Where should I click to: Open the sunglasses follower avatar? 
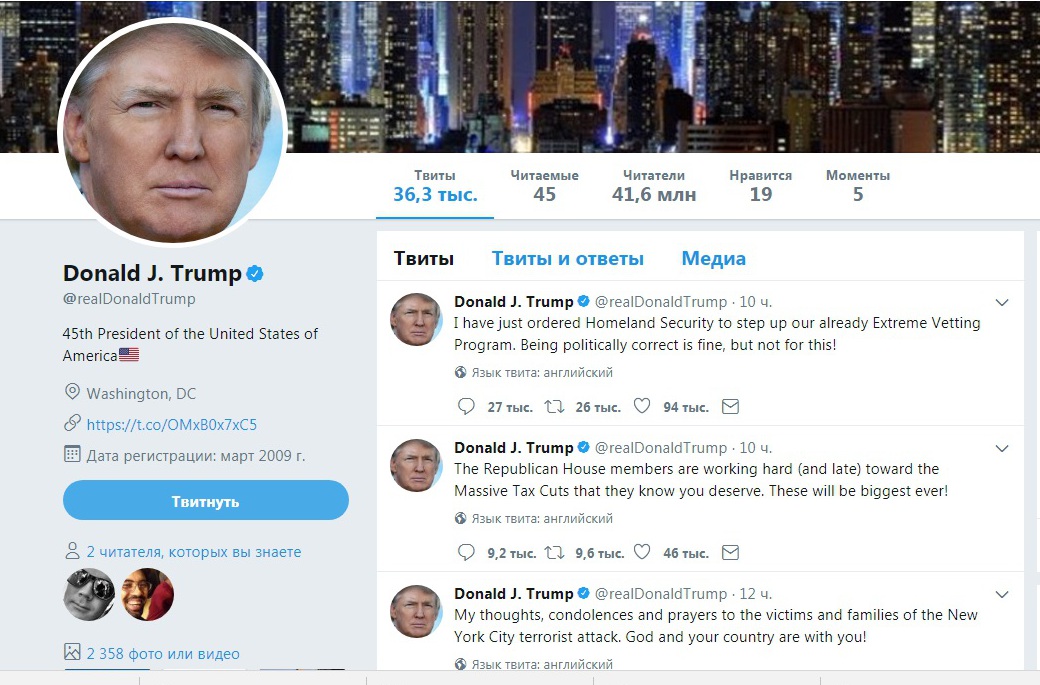point(89,594)
